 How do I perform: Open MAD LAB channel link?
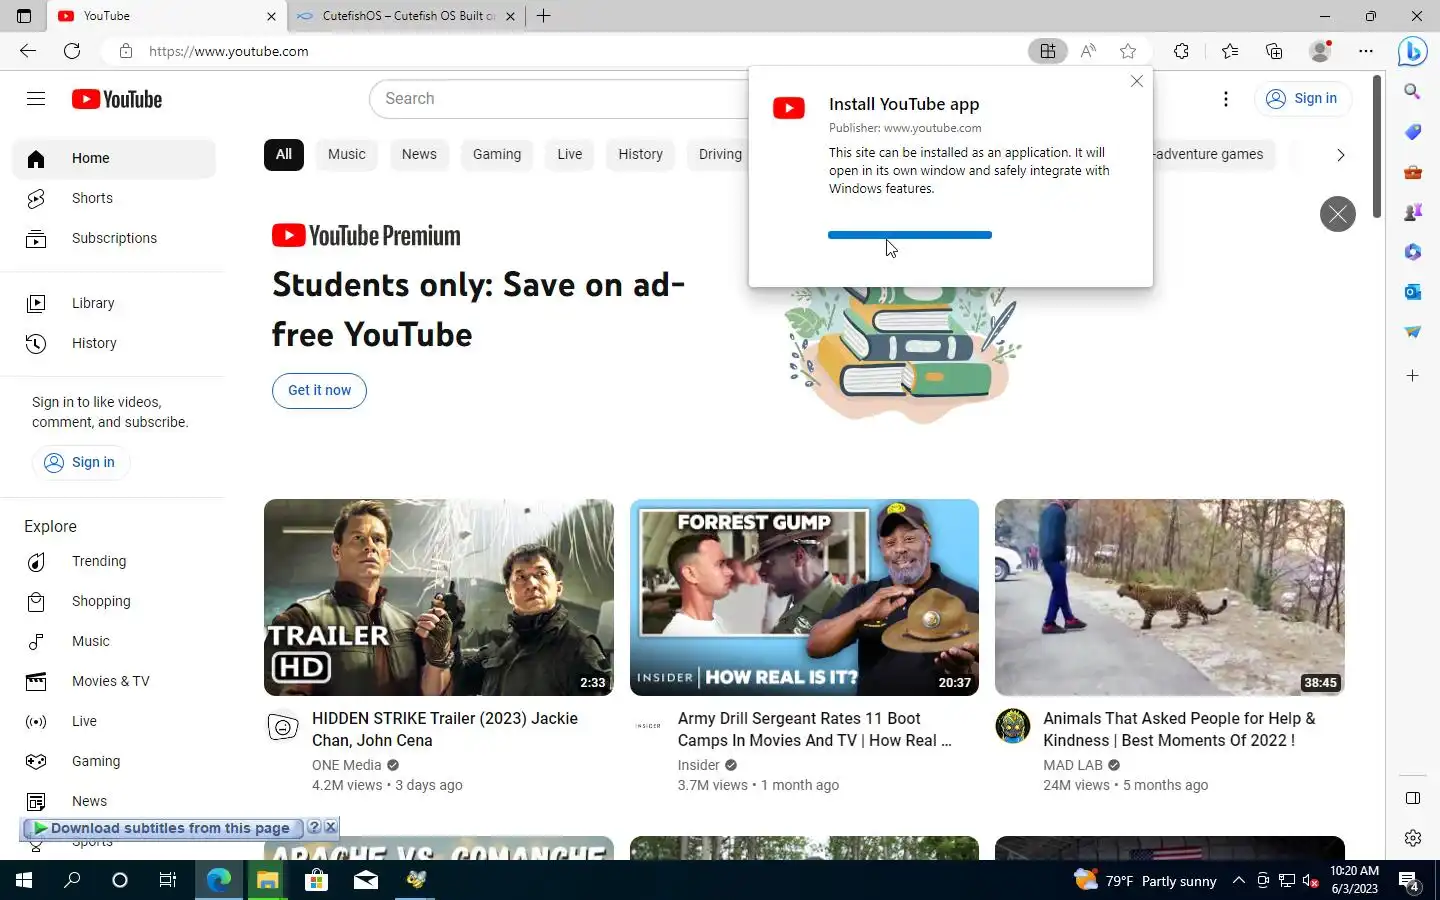(x=1073, y=765)
